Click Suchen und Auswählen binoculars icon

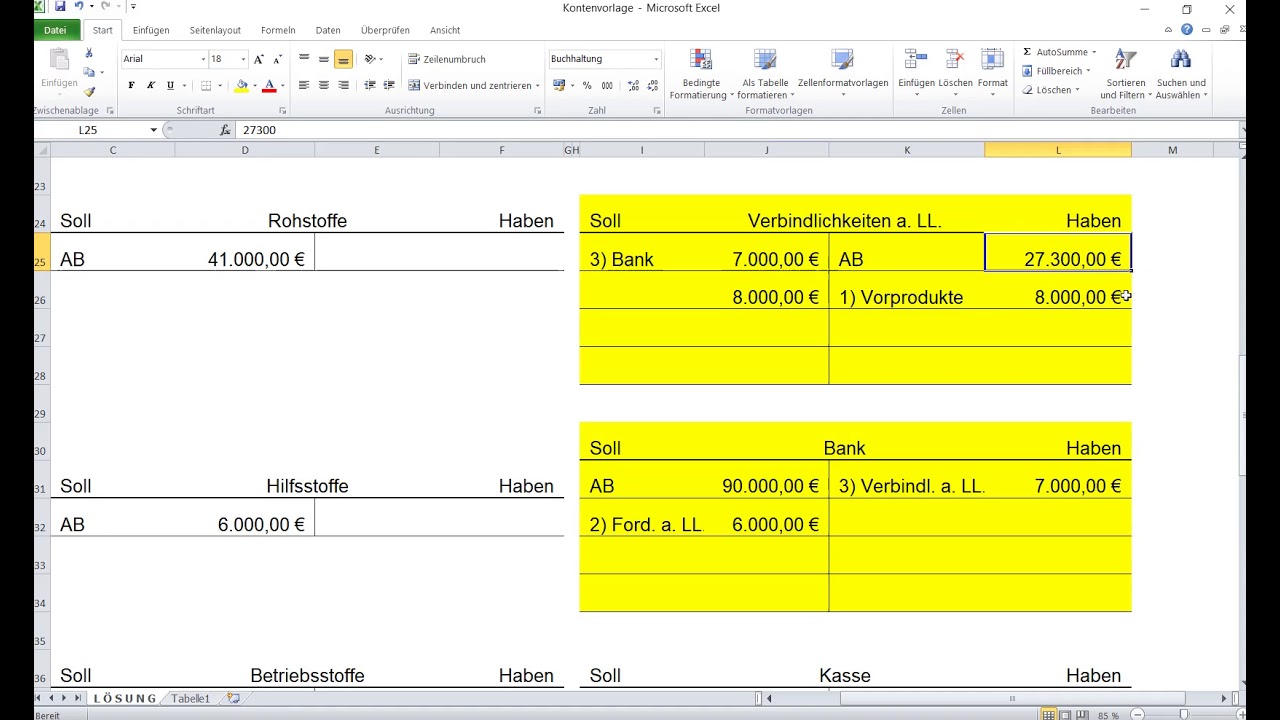pyautogui.click(x=1181, y=60)
